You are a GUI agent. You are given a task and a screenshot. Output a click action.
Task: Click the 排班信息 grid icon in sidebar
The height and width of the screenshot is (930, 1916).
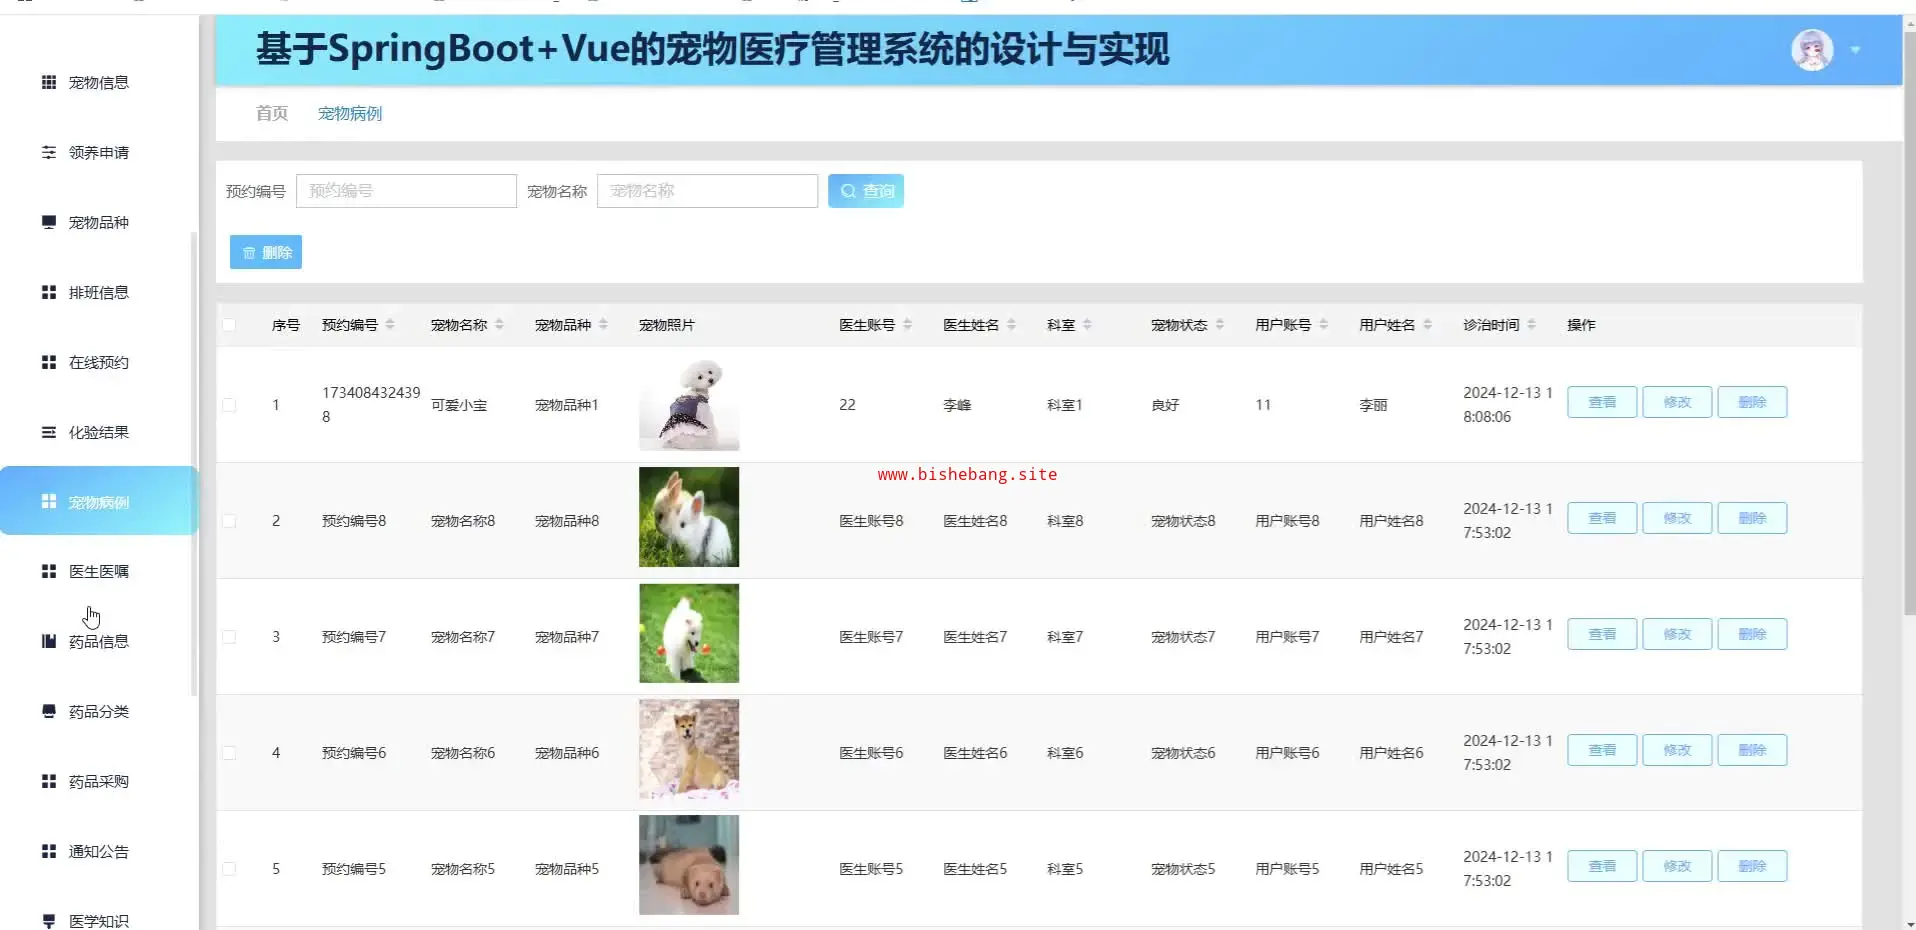48,292
